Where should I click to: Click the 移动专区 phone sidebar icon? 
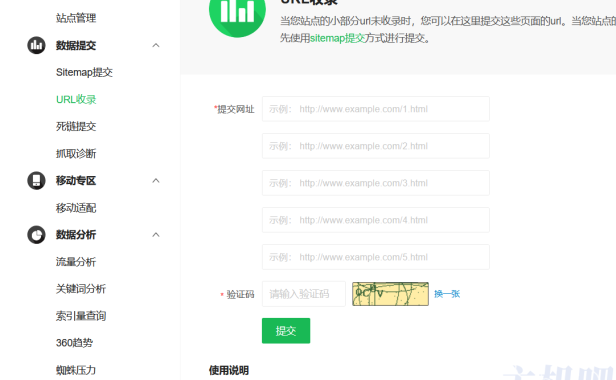[x=36, y=180]
